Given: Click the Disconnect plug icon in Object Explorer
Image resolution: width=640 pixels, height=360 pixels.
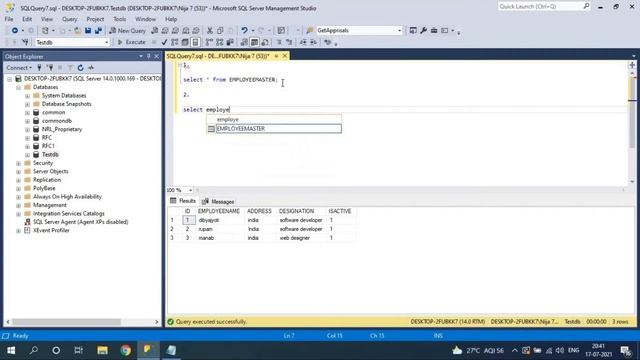Looking at the screenshot, I should pos(50,68).
